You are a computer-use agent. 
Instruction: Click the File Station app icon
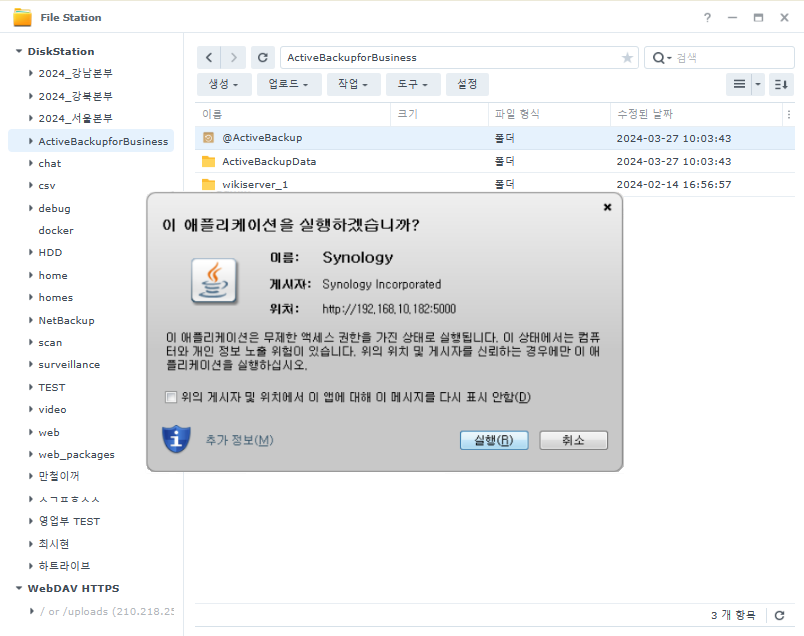tap(22, 17)
